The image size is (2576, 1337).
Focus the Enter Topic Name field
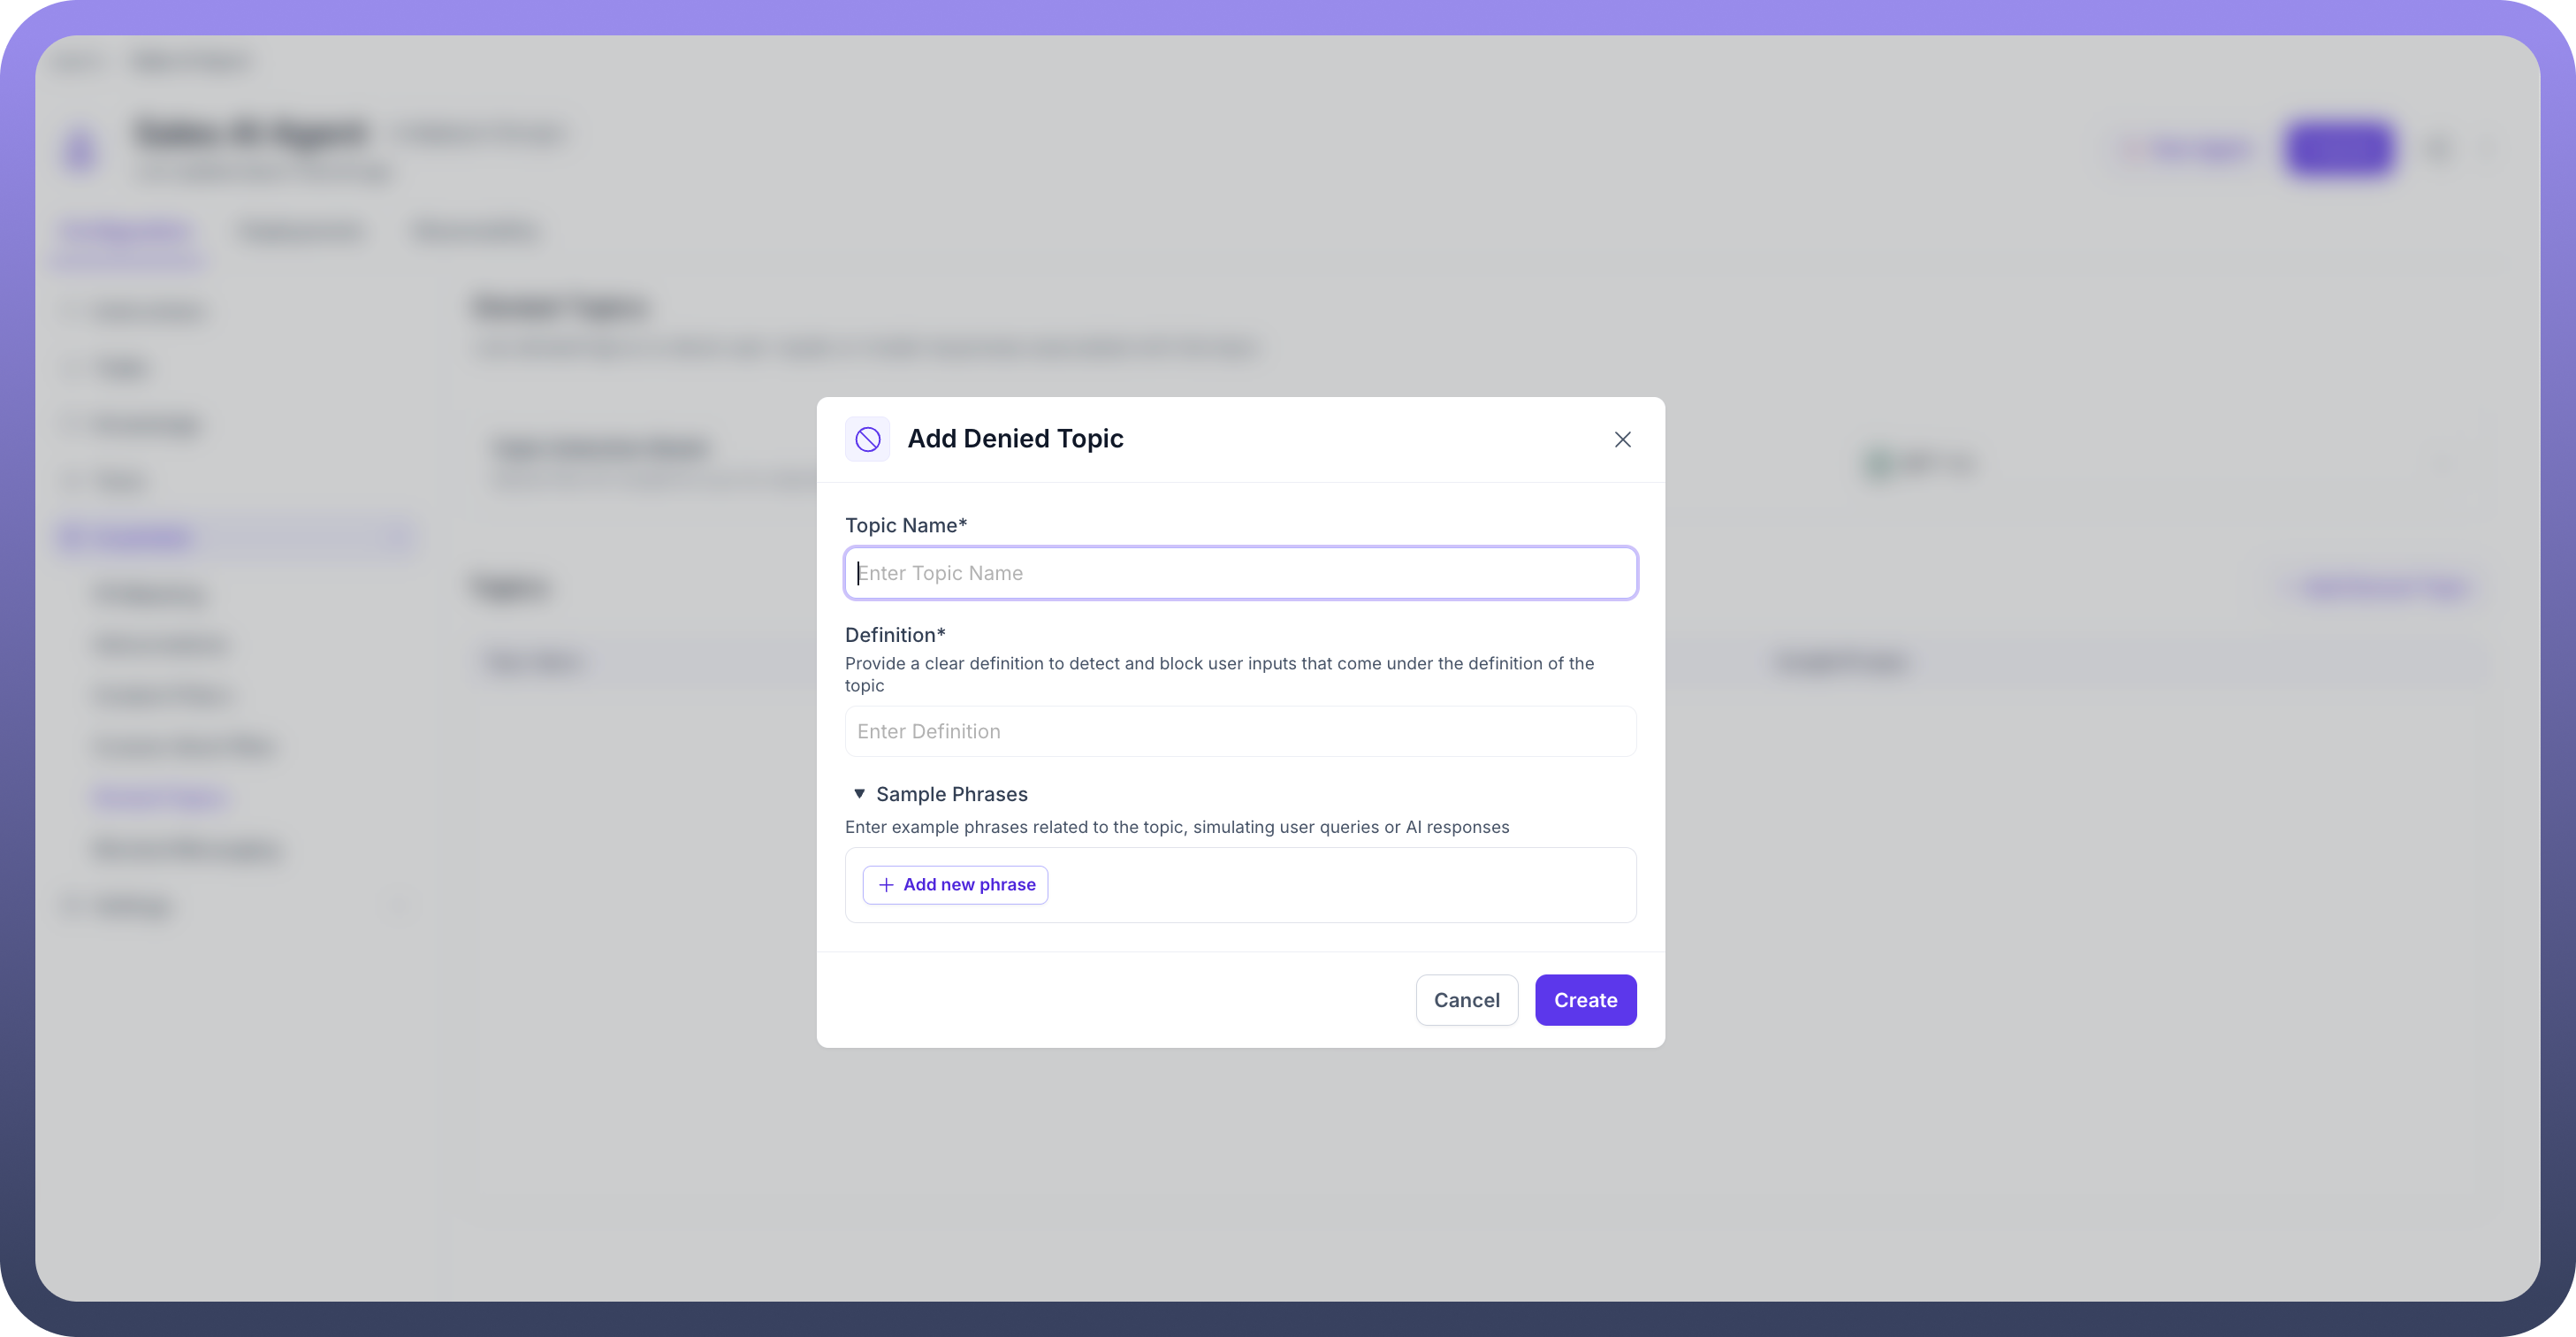[1240, 573]
